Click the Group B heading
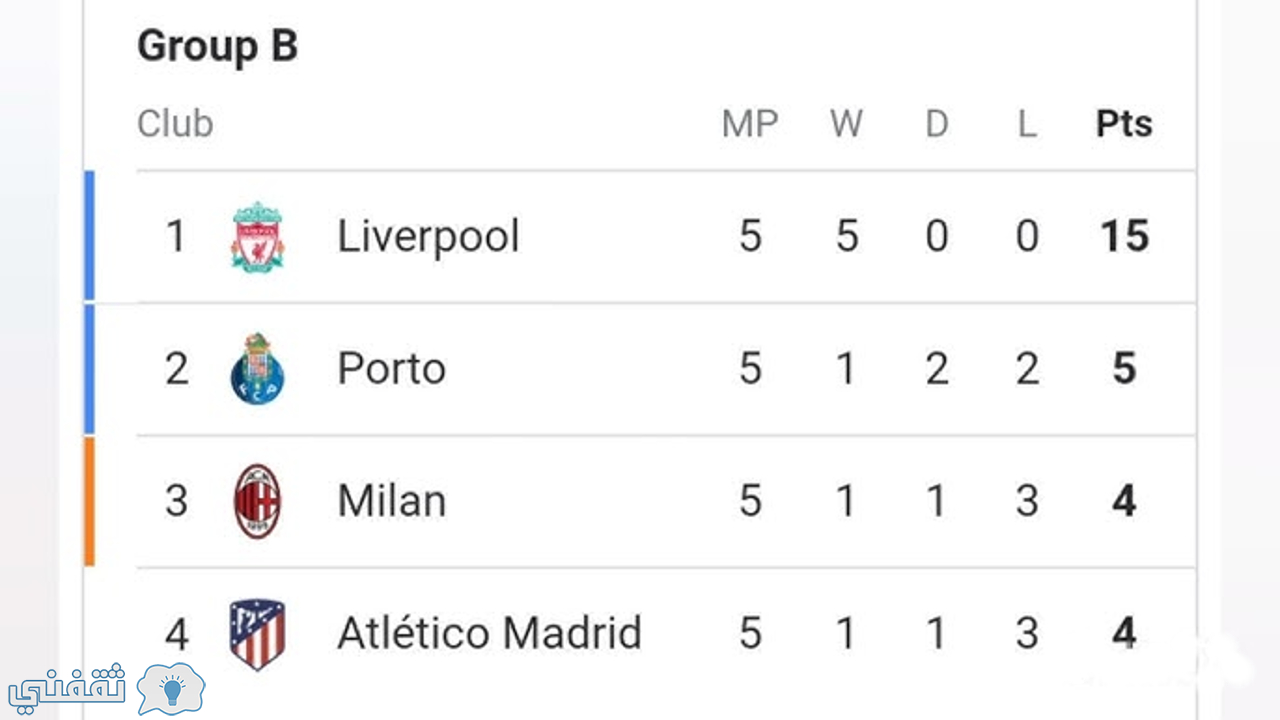This screenshot has width=1280, height=720. [217, 46]
